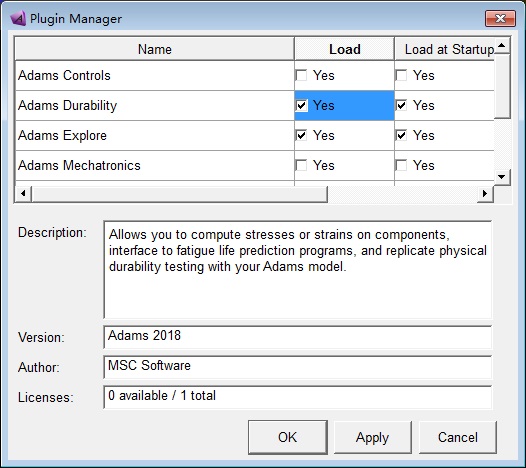Viewport: 526px width, 468px height.
Task: Check Load at Startup for Adams Controls
Action: (x=401, y=75)
